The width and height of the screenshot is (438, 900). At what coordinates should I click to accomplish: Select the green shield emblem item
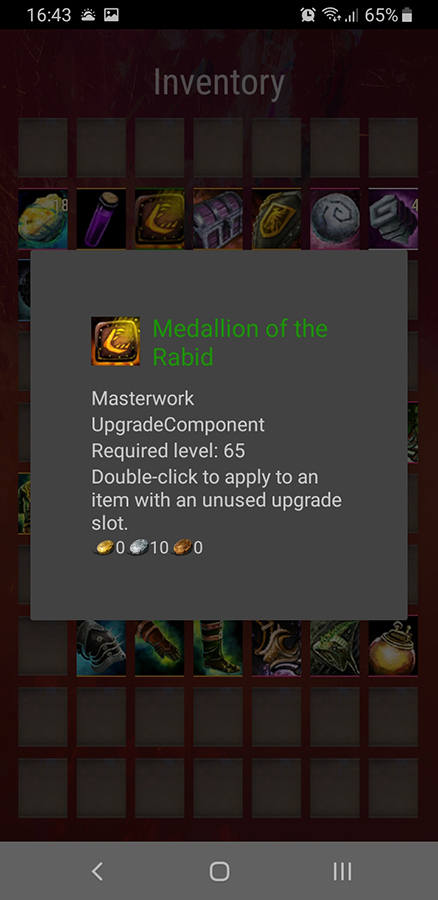click(277, 219)
